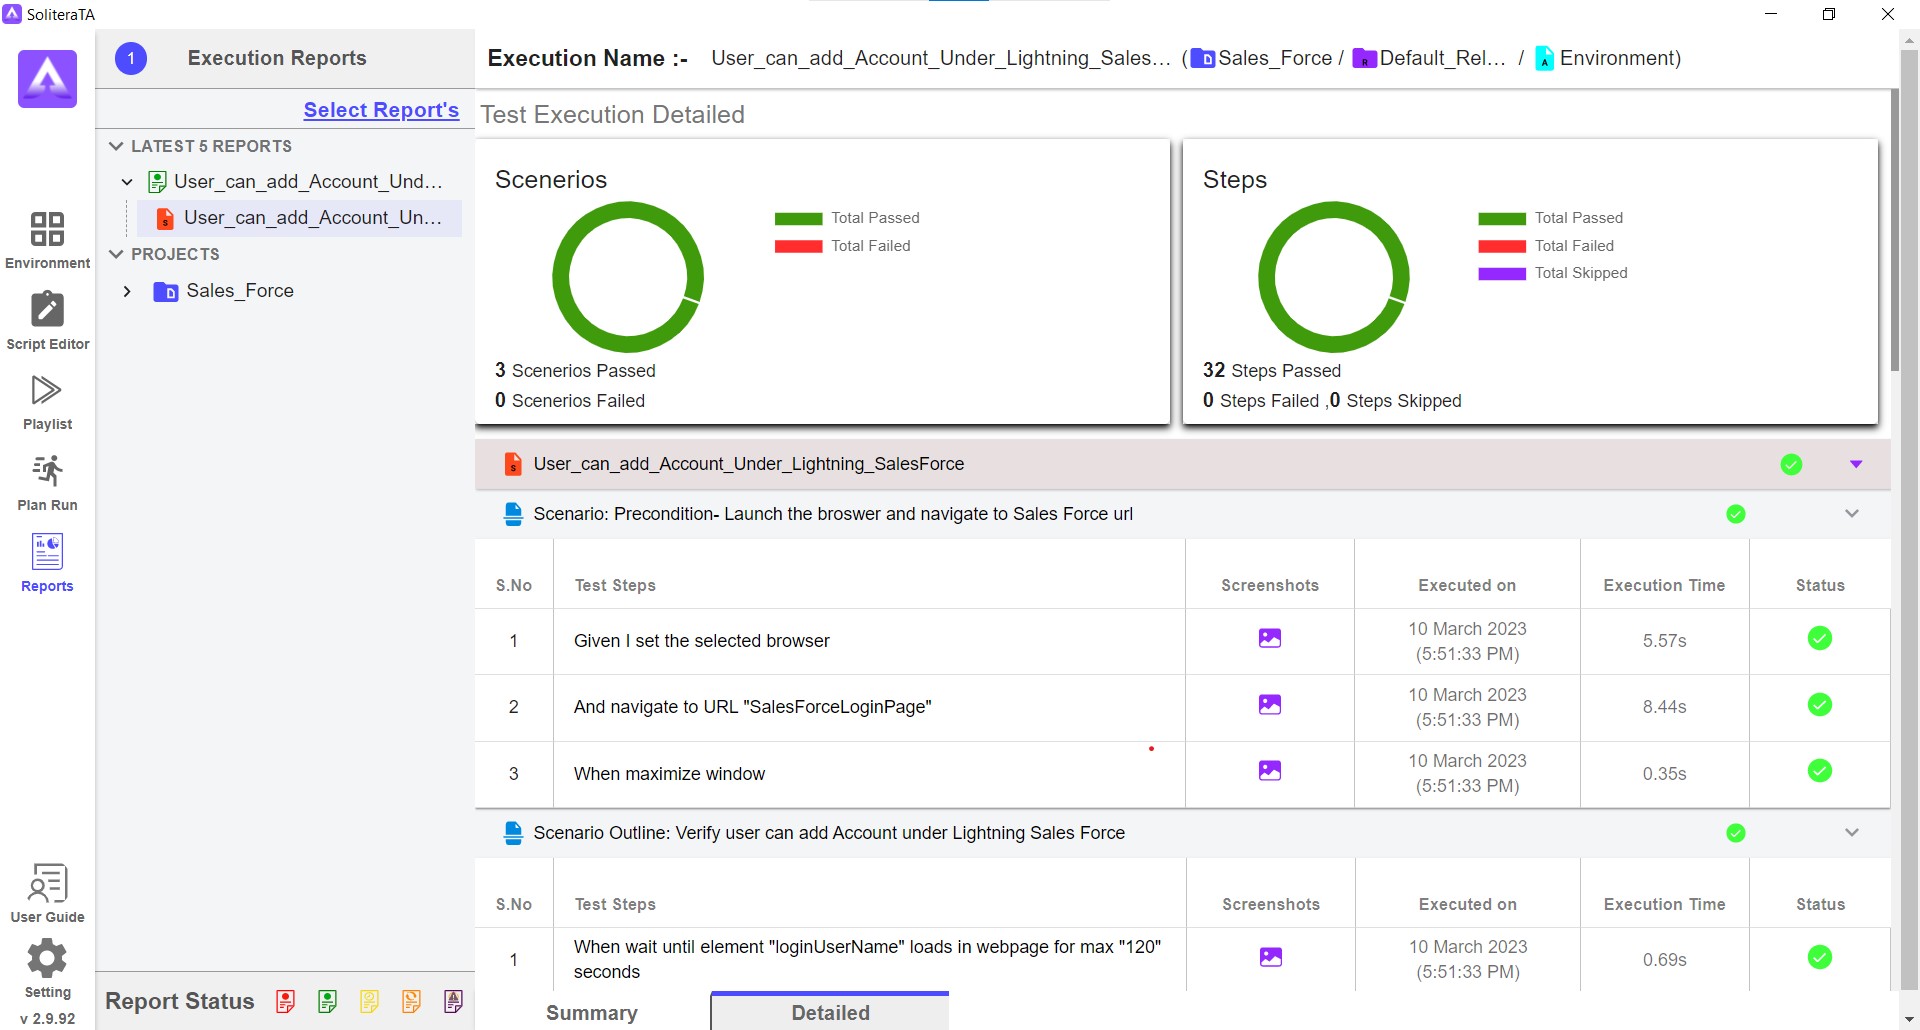The height and width of the screenshot is (1030, 1920).
Task: Expand the Sales_Force project tree
Action: (x=127, y=291)
